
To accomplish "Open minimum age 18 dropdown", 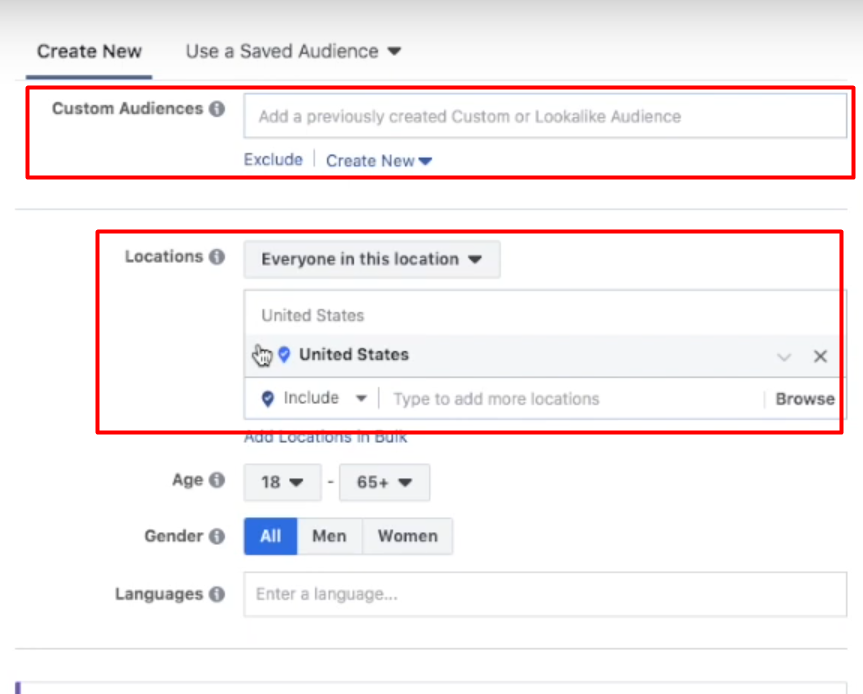I will point(282,482).
